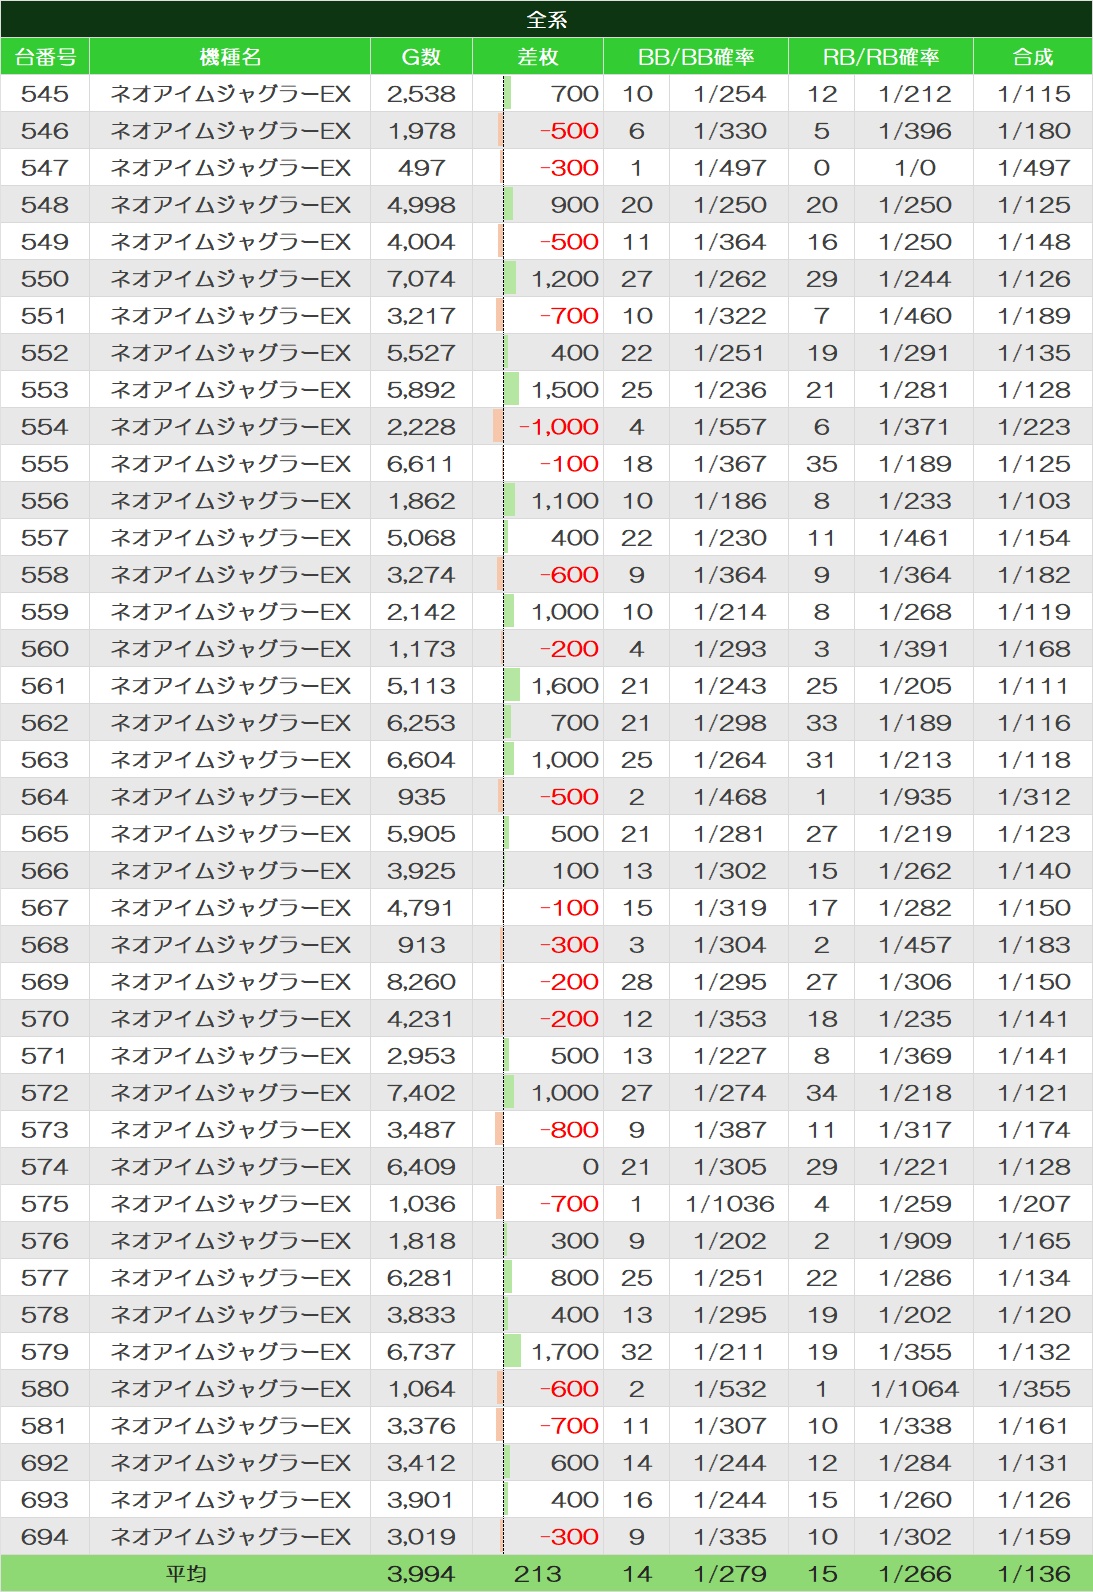Image resolution: width=1093 pixels, height=1592 pixels.
Task: Click BB確率 1/1036 in row 575
Action: click(730, 1204)
